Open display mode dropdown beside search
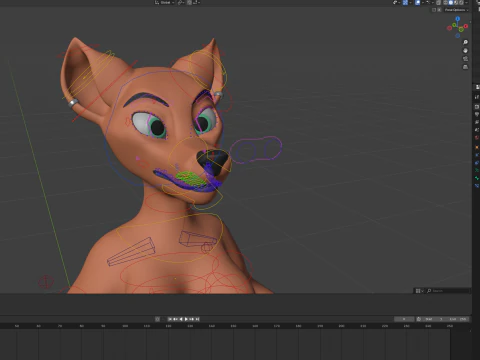The image size is (480, 360). tap(419, 291)
